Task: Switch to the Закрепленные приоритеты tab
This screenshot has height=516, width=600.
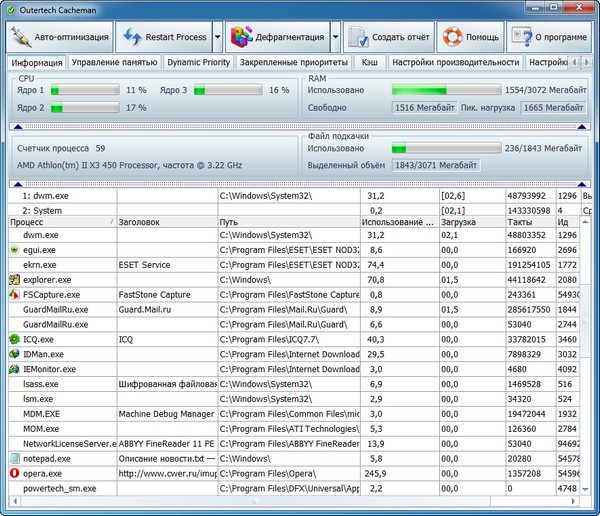Action: 294,62
